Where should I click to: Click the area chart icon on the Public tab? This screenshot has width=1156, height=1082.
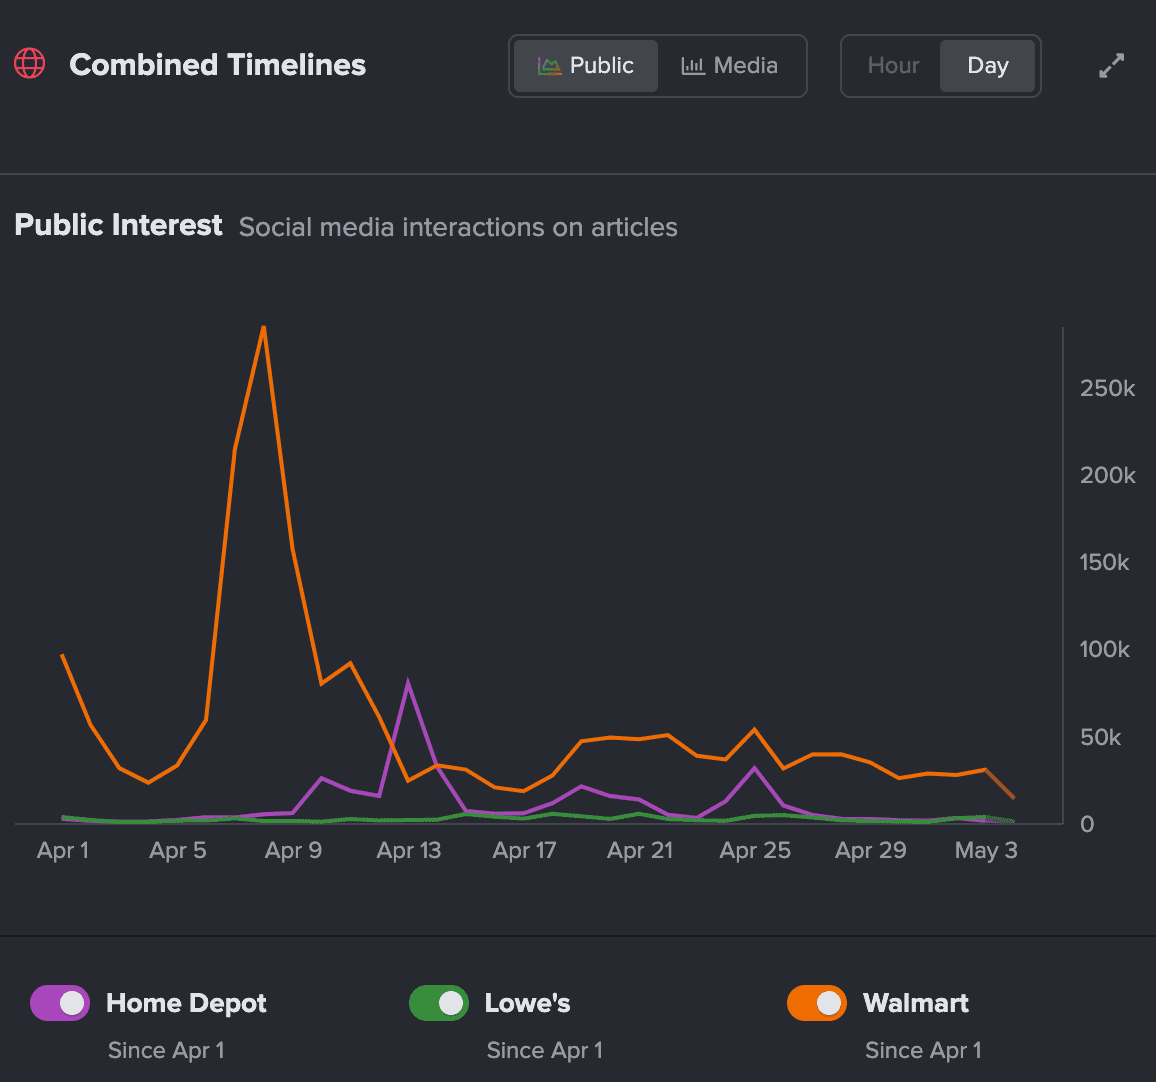coord(550,64)
